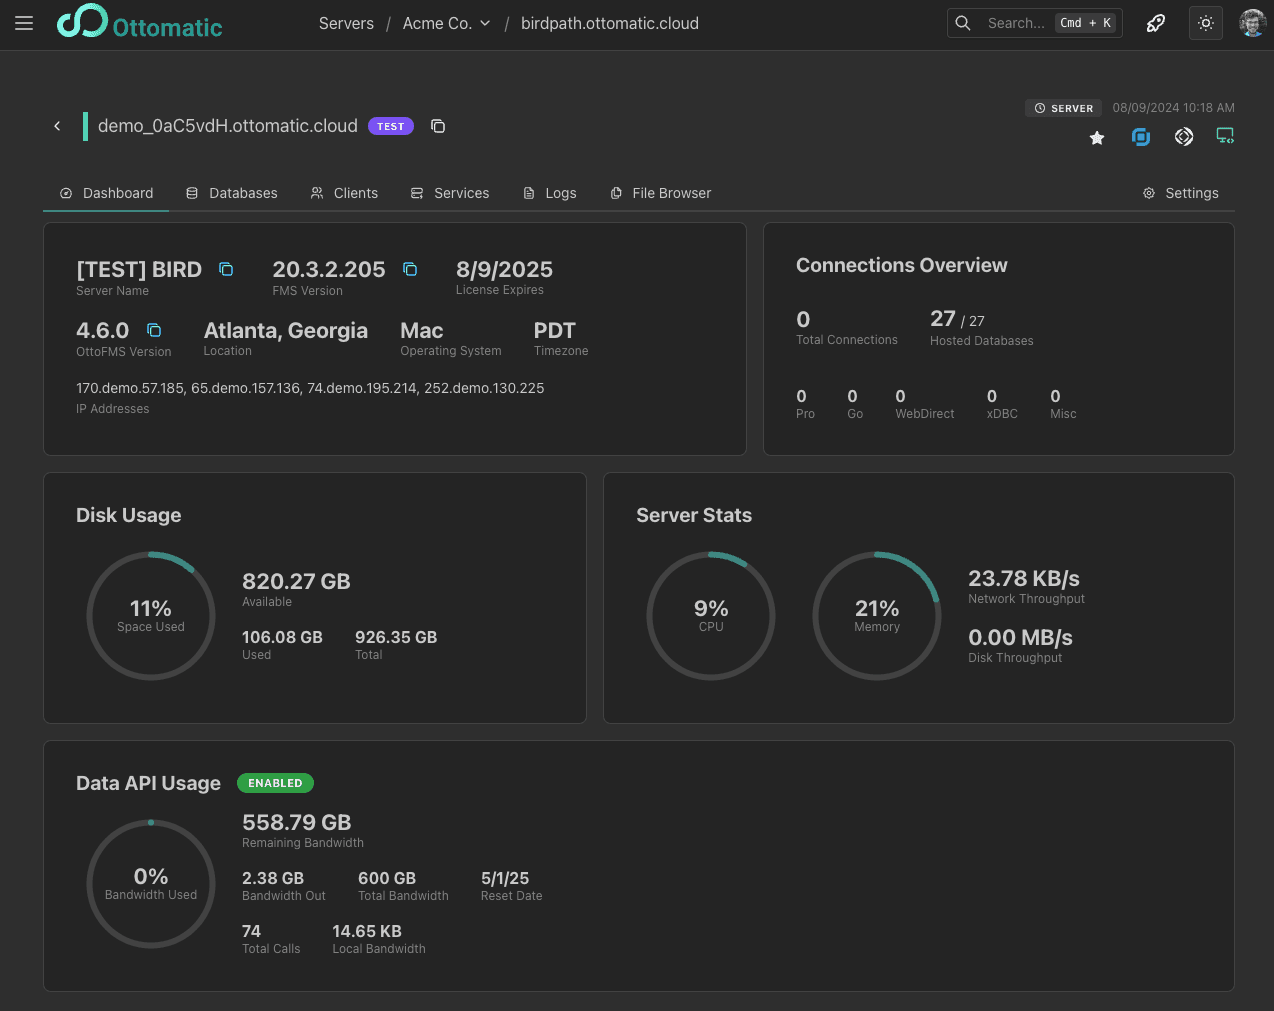The image size is (1274, 1011).
Task: Open the FileMaker admin console icon
Action: 1184,137
